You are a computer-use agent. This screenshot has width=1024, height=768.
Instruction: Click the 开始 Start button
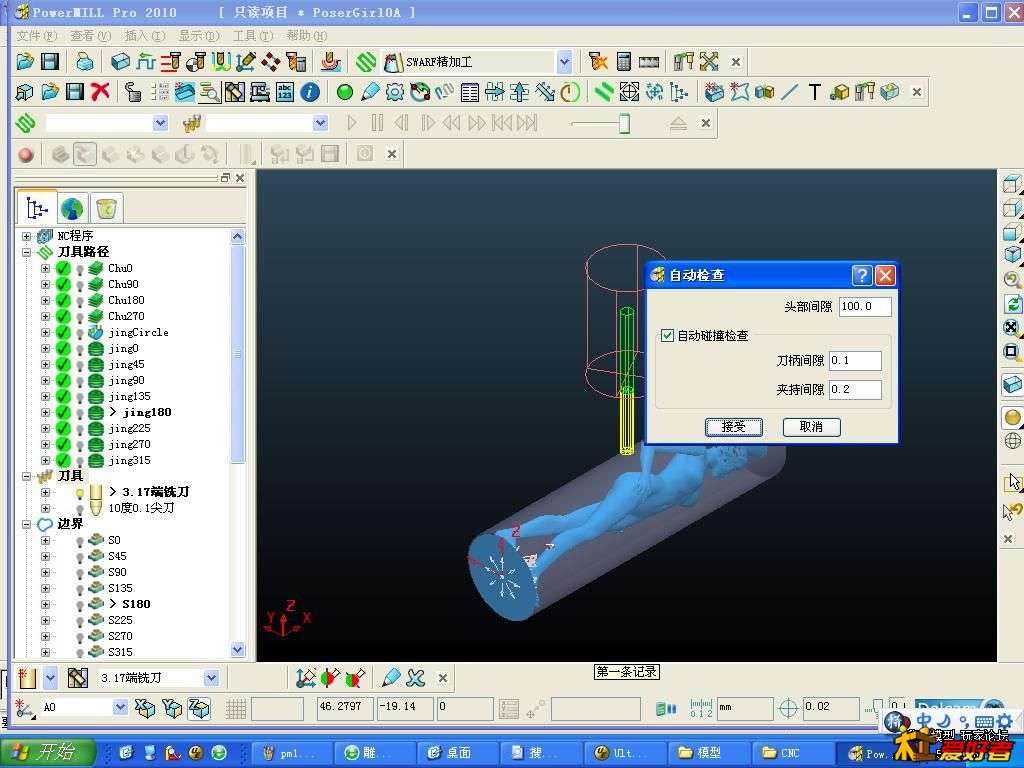(x=47, y=752)
